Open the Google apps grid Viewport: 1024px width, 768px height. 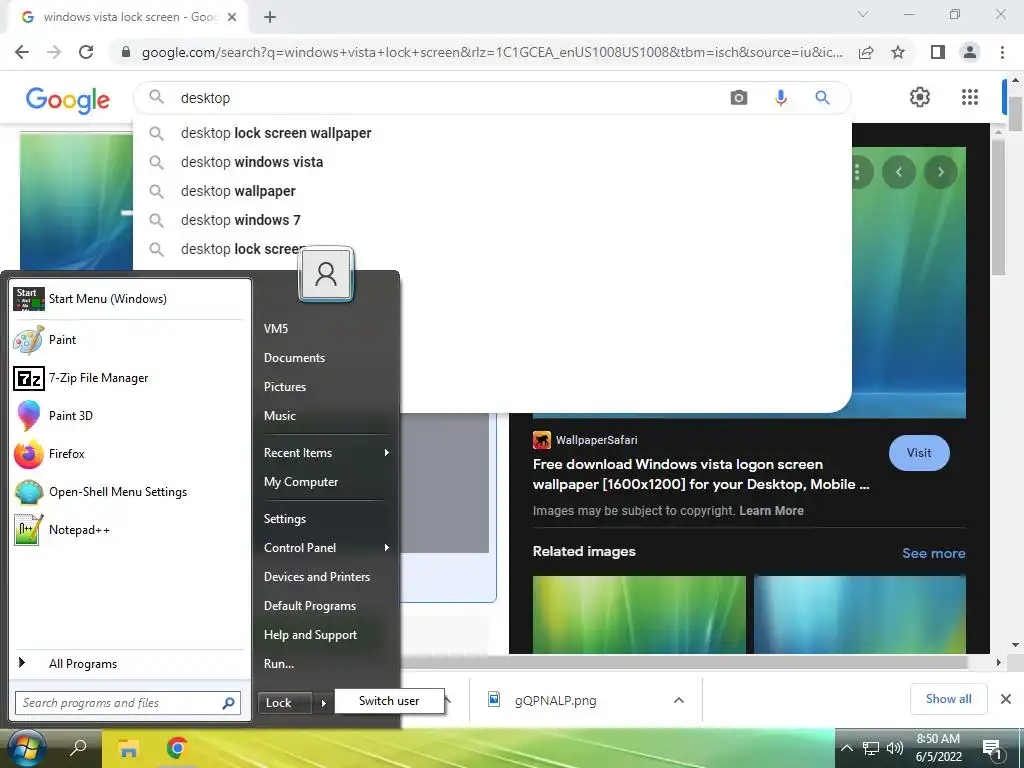click(970, 97)
